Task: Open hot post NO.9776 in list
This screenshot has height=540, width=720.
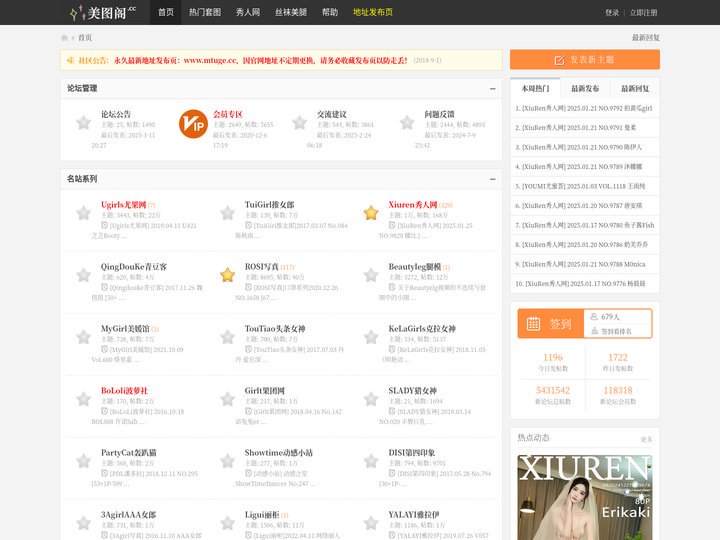Action: tap(580, 284)
